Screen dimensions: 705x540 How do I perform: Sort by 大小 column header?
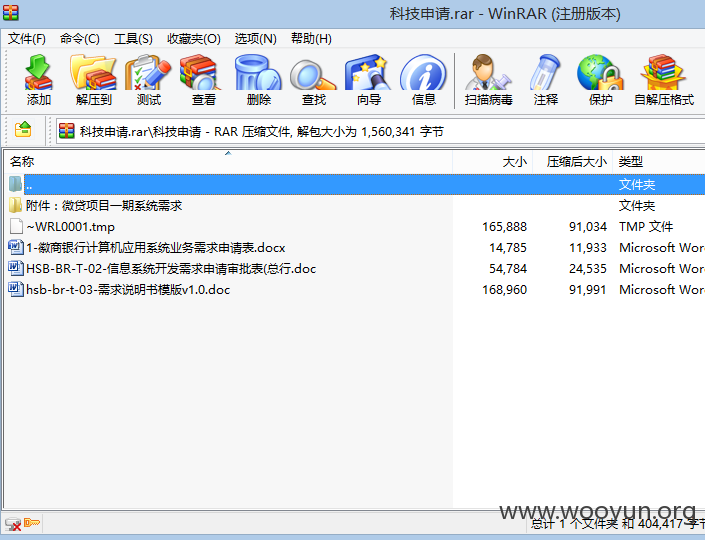tap(493, 161)
